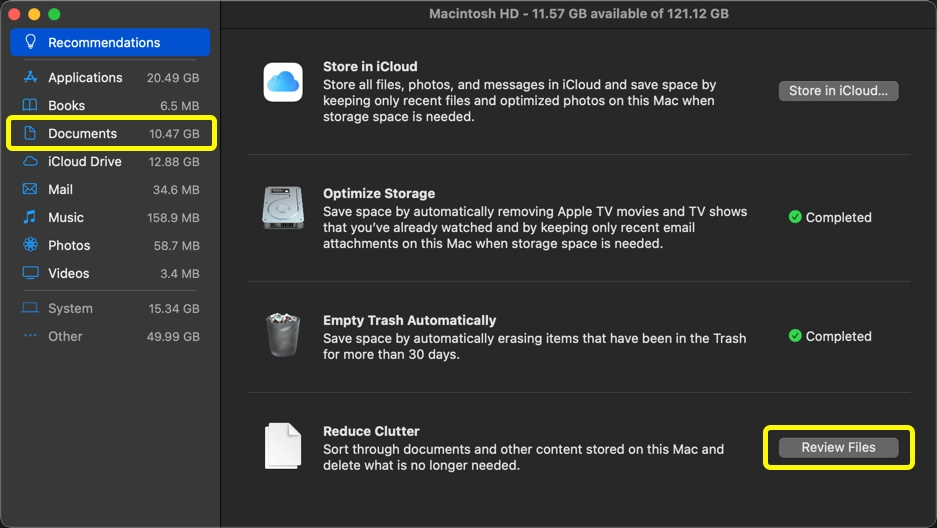Screen dimensions: 937x528
Task: Click the Books sidebar icon
Action: [x=30, y=106]
